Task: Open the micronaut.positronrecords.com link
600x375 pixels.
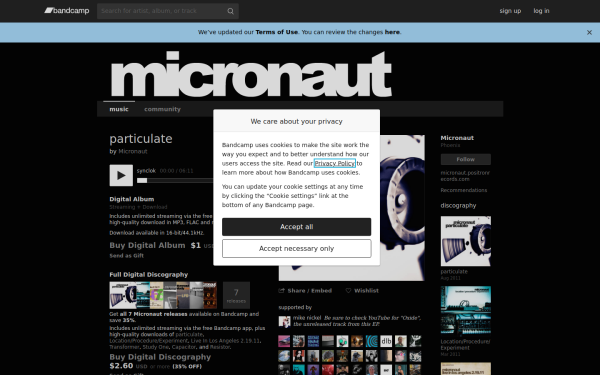Action: click(465, 176)
